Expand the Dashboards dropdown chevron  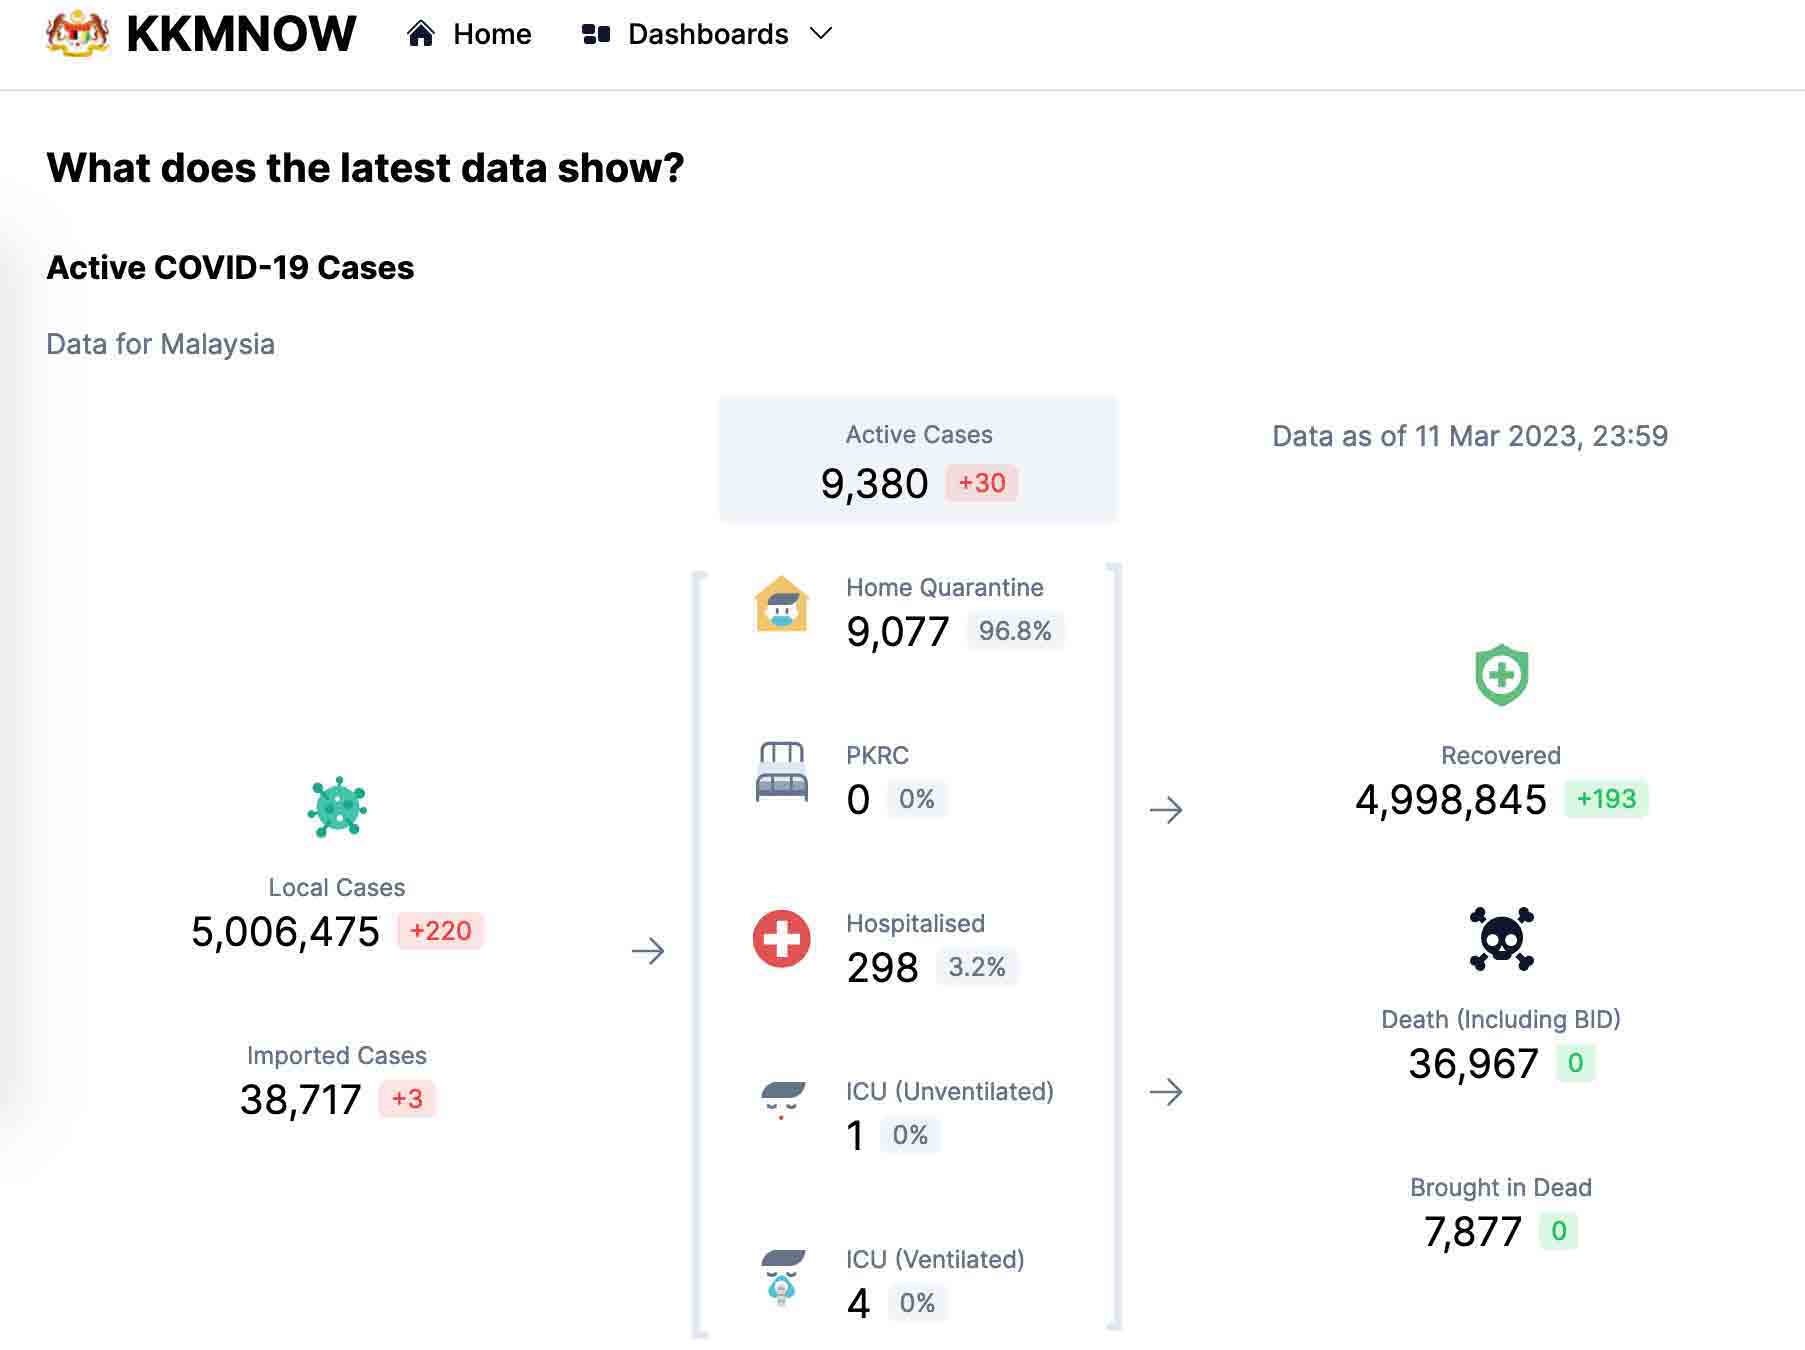coord(821,34)
